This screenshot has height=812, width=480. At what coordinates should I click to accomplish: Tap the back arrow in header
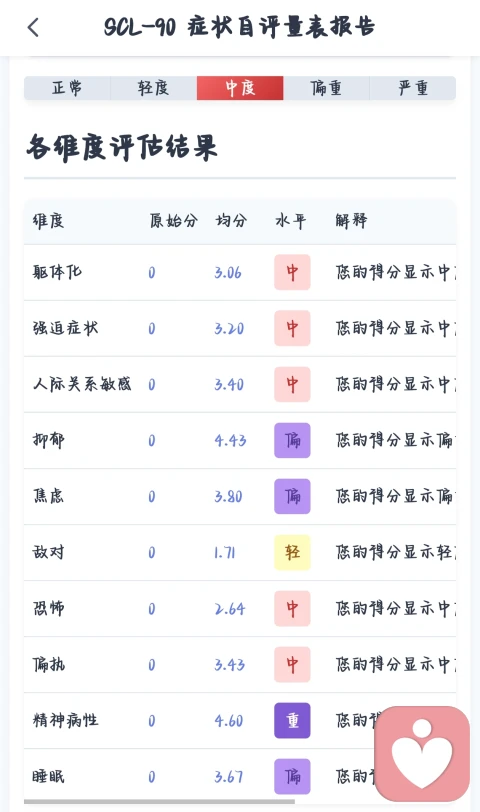(x=33, y=27)
